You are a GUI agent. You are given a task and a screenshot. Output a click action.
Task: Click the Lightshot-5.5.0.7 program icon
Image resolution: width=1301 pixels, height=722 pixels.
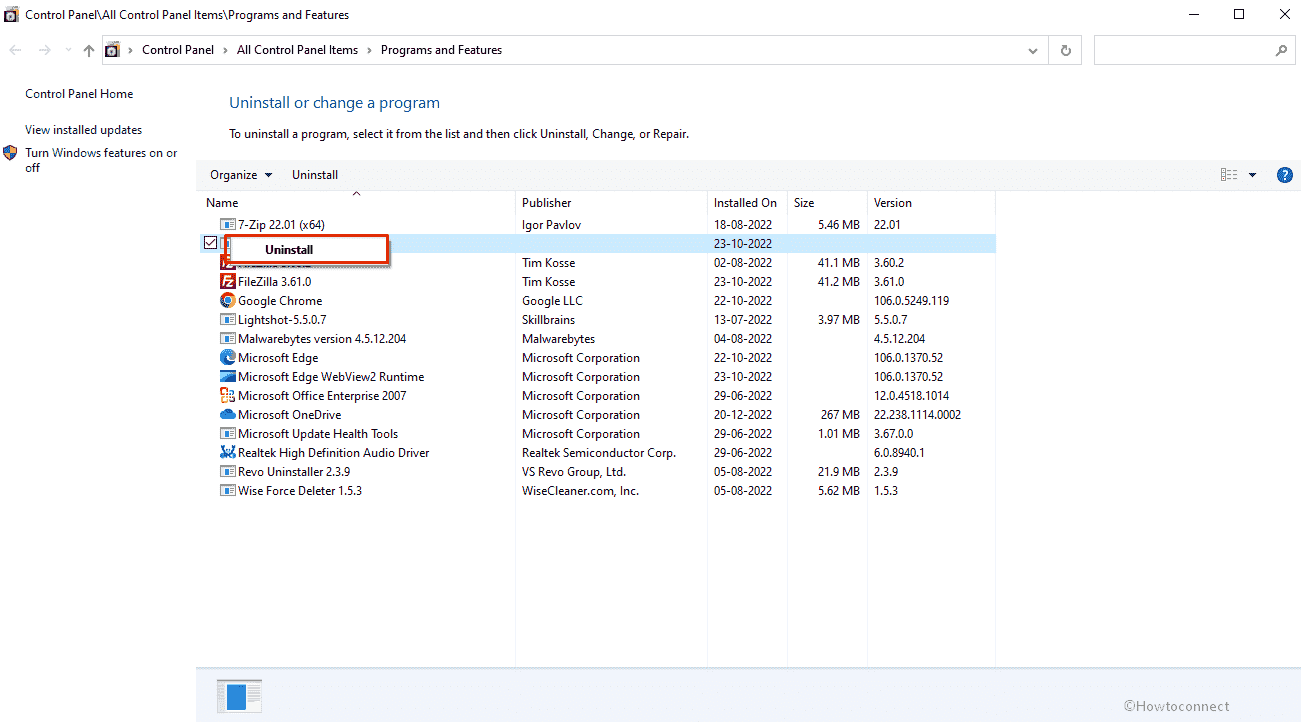[228, 320]
